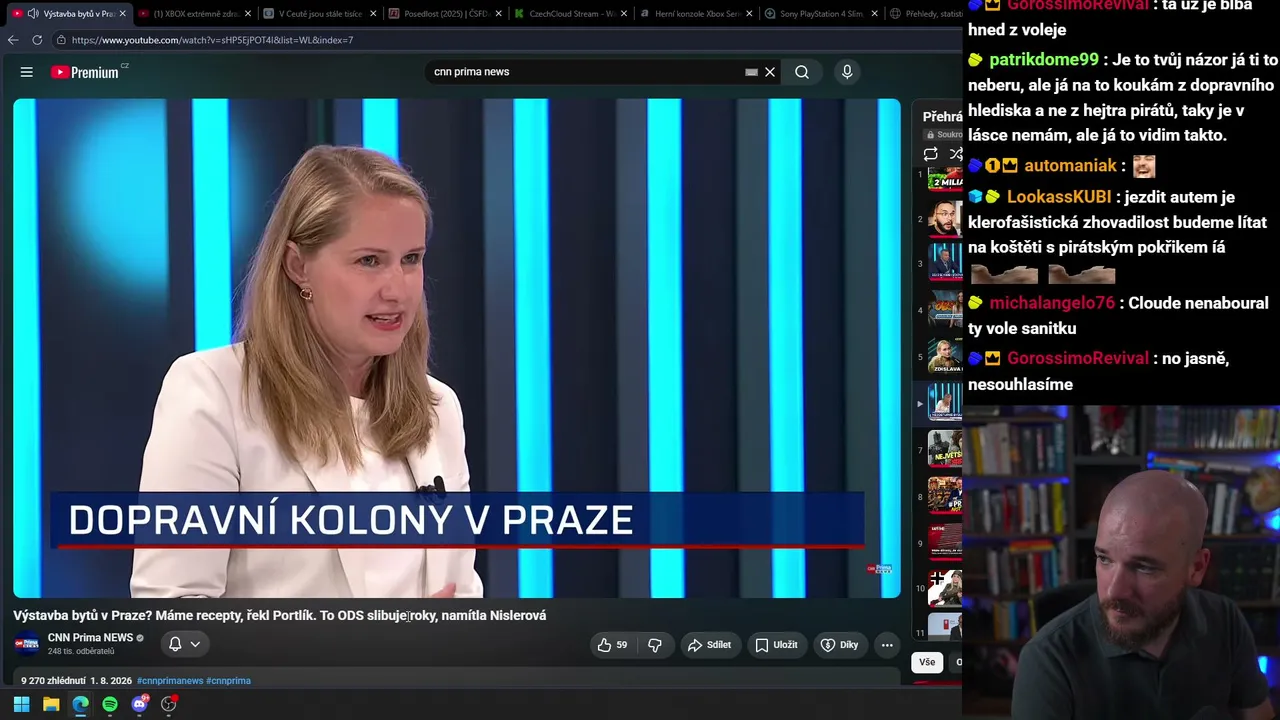
Task: Open Discord from the taskbar
Action: pos(139,704)
